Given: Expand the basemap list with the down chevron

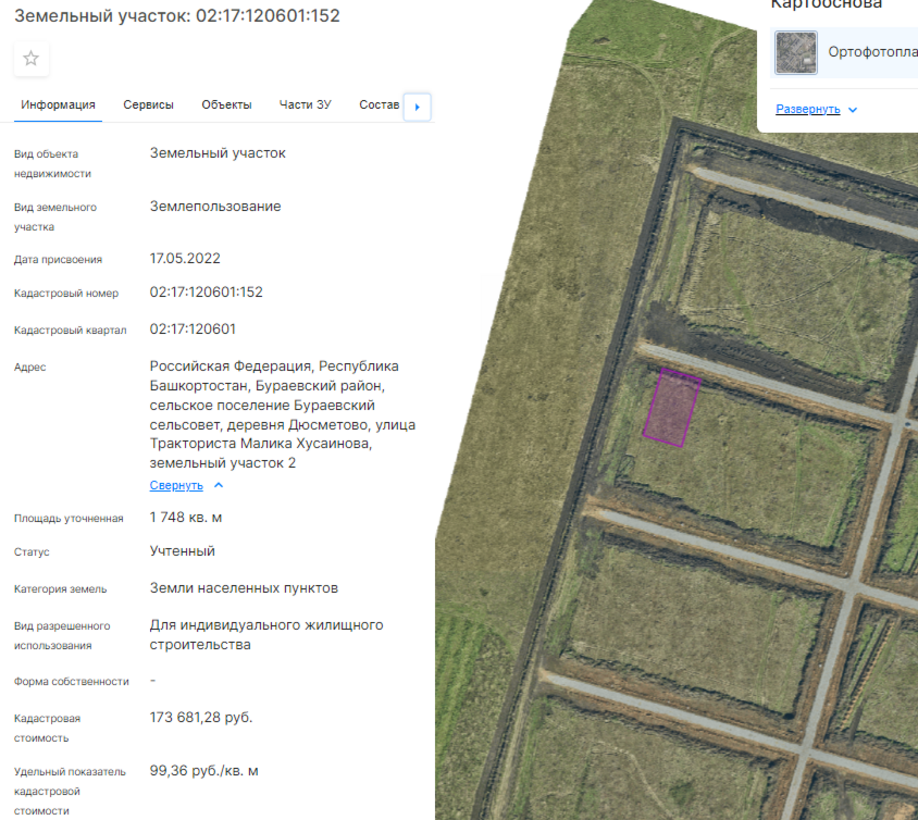Looking at the screenshot, I should pos(853,110).
